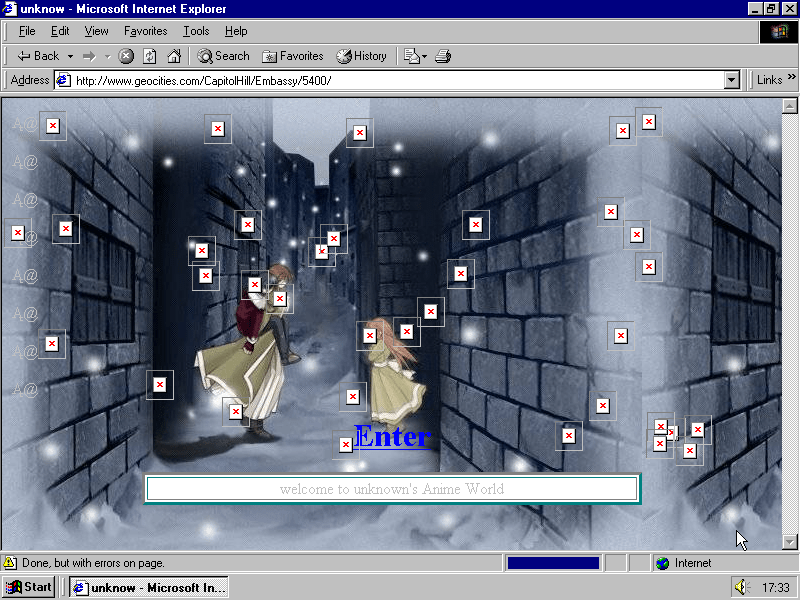
Task: Go to the Home page icon
Action: [x=174, y=56]
